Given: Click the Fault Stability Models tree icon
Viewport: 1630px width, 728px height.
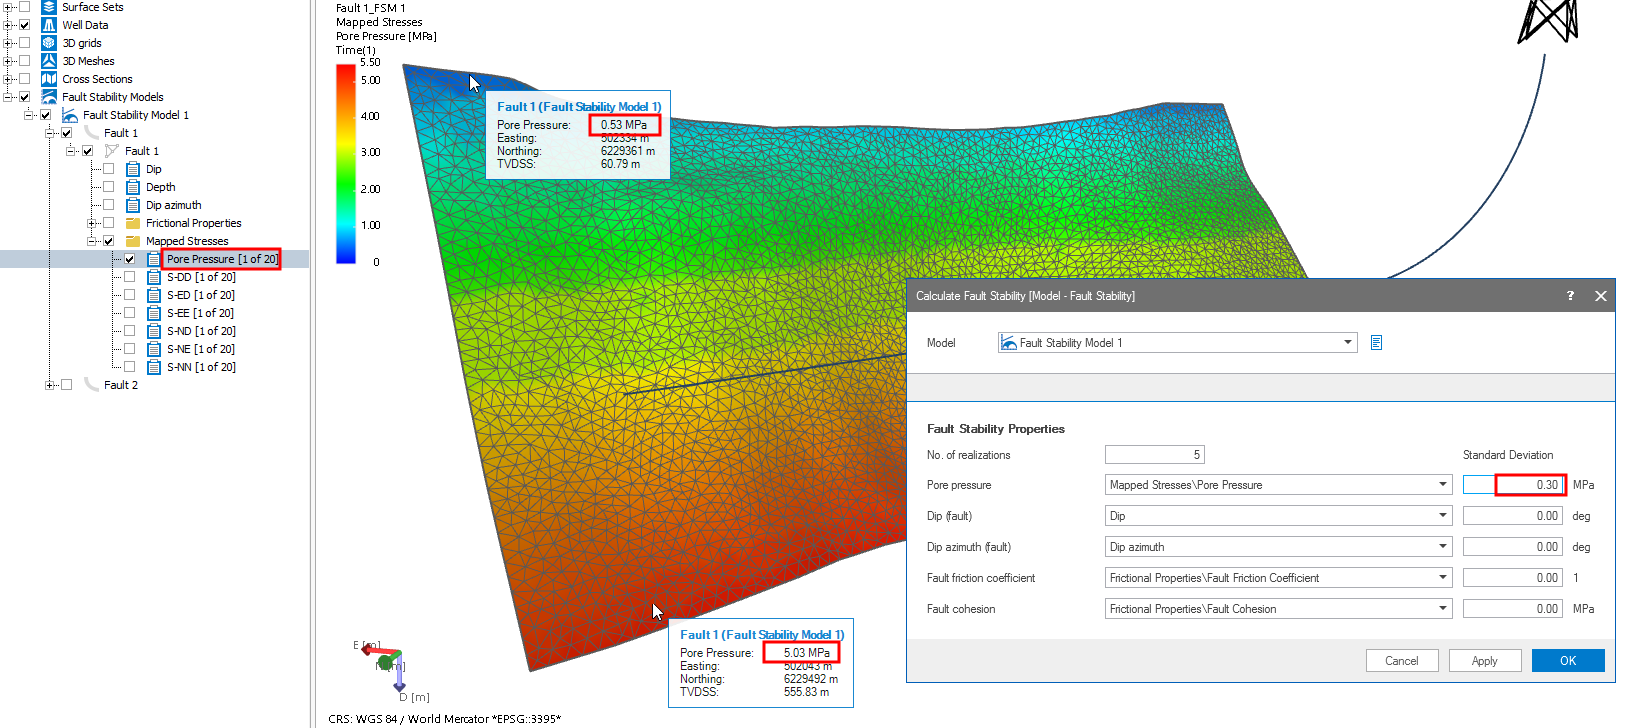Looking at the screenshot, I should click(x=49, y=97).
